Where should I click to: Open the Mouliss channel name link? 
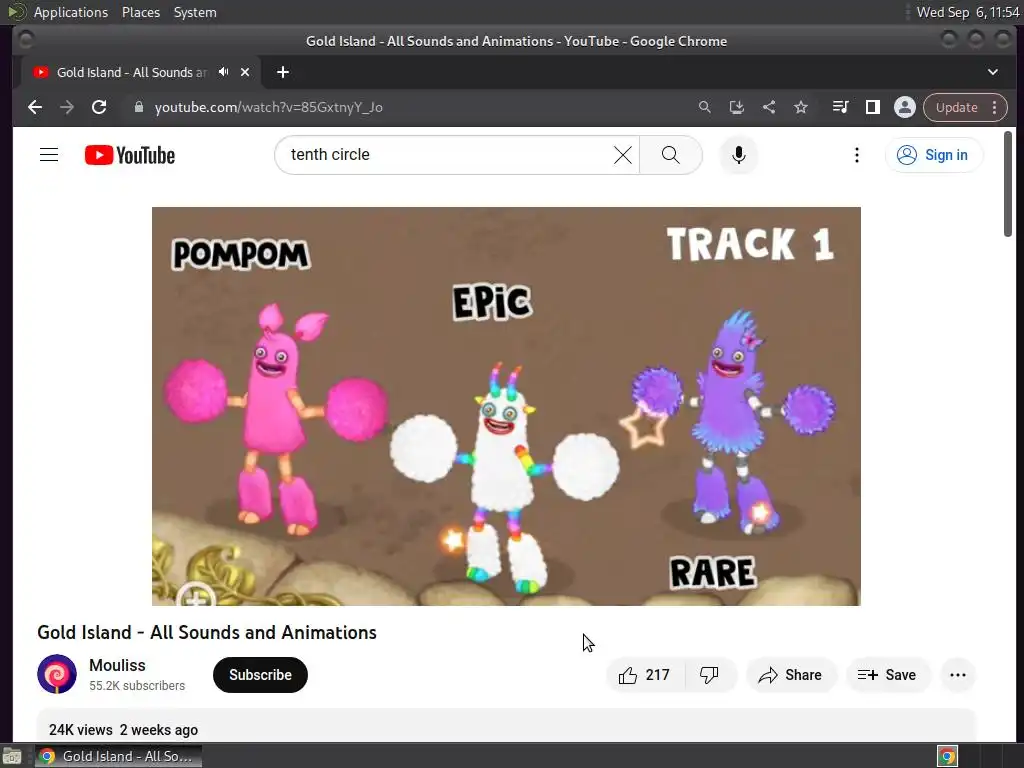118,665
